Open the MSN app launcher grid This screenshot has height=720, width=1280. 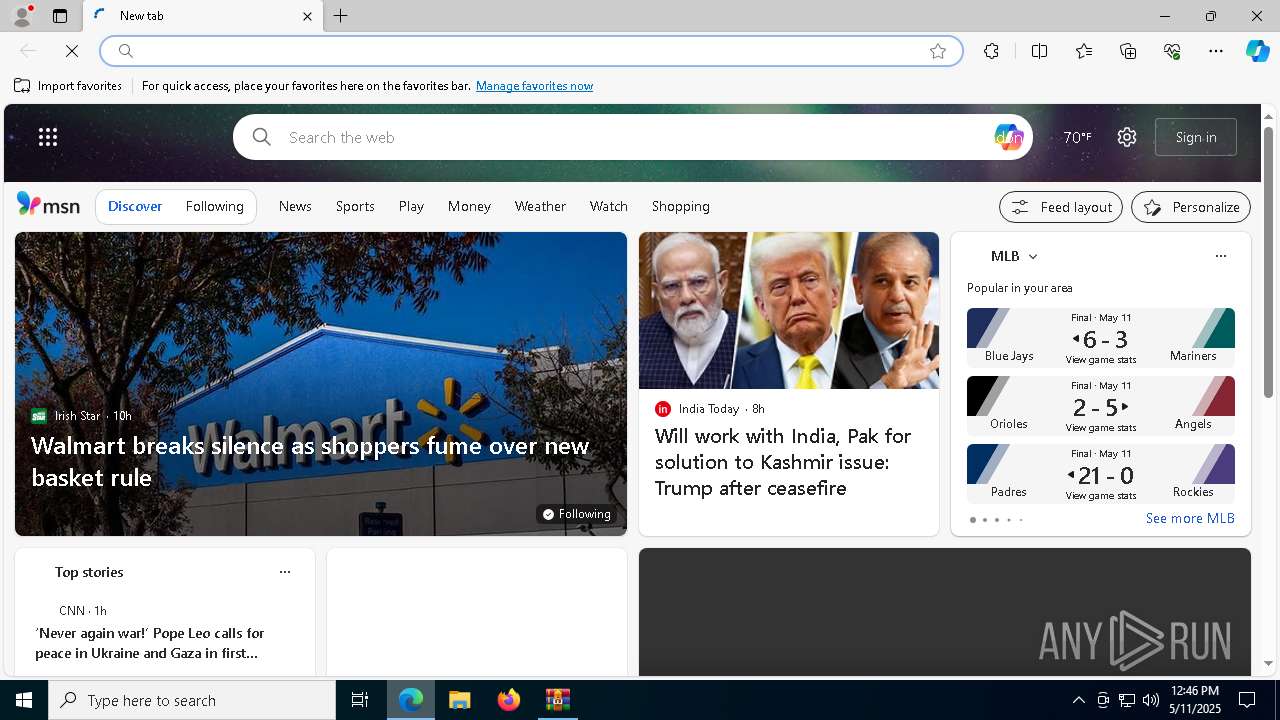click(48, 137)
